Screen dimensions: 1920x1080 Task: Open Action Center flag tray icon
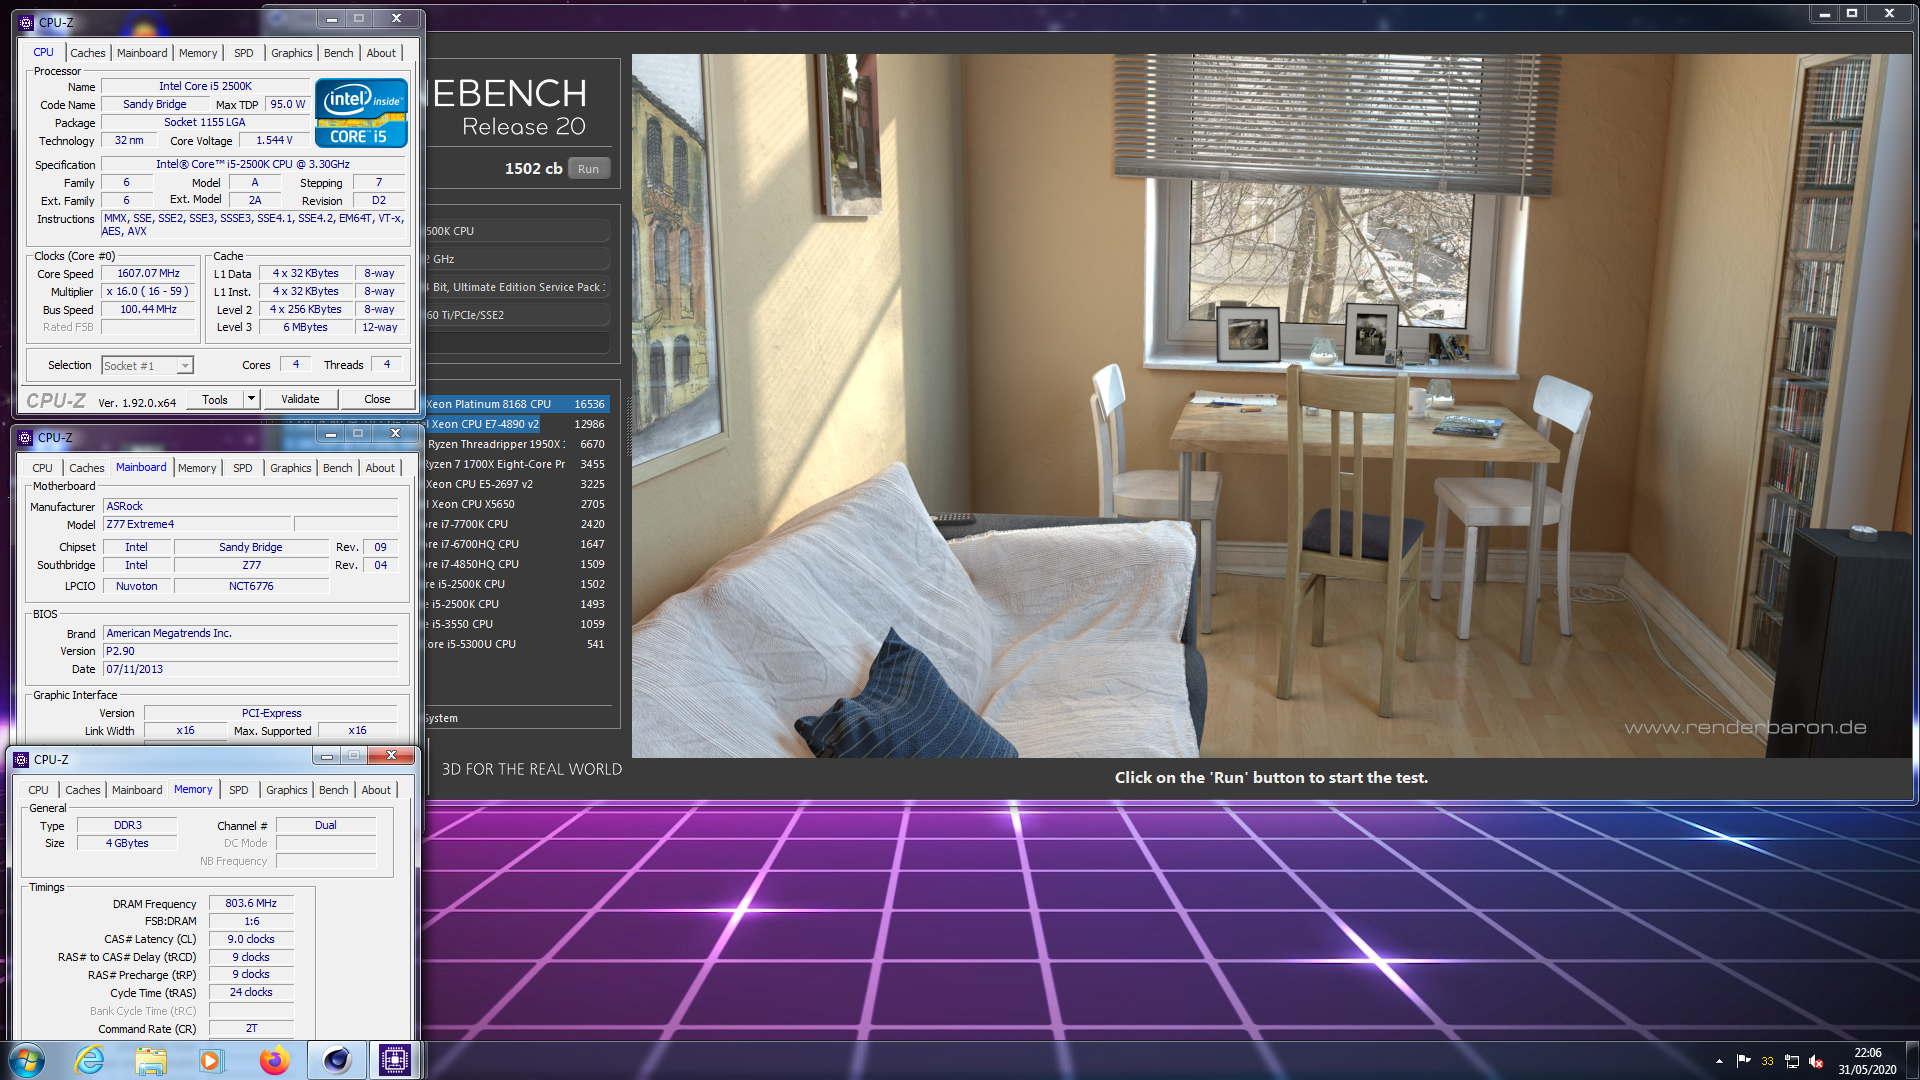[x=1743, y=1061]
